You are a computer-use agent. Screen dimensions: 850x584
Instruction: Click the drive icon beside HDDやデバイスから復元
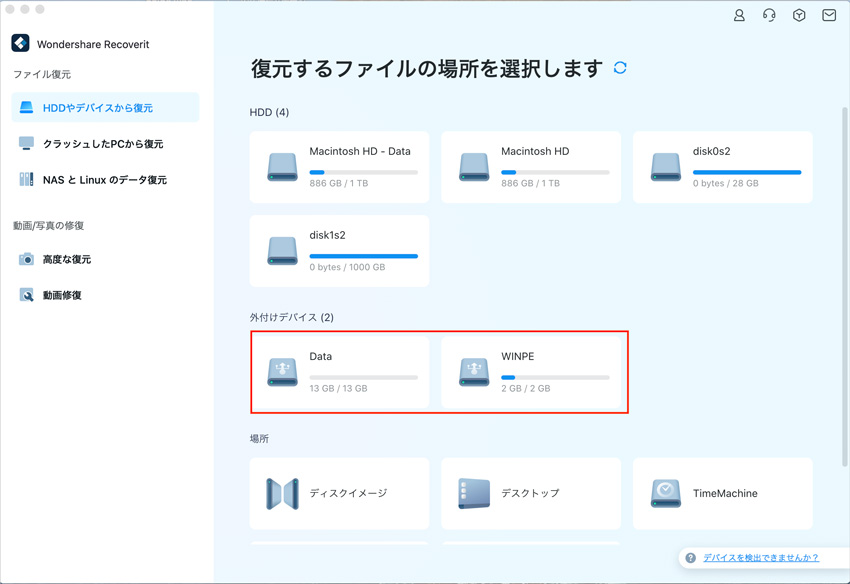tap(26, 107)
